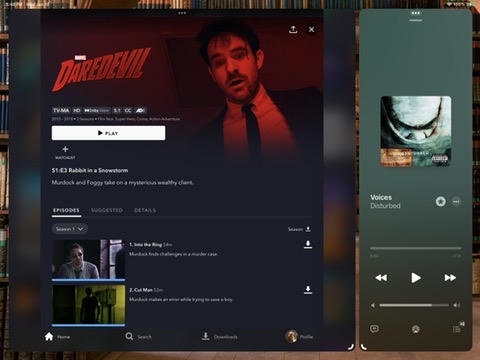Image resolution: width=480 pixels, height=360 pixels.
Task: Switch to the Episodes tab
Action: (66, 210)
